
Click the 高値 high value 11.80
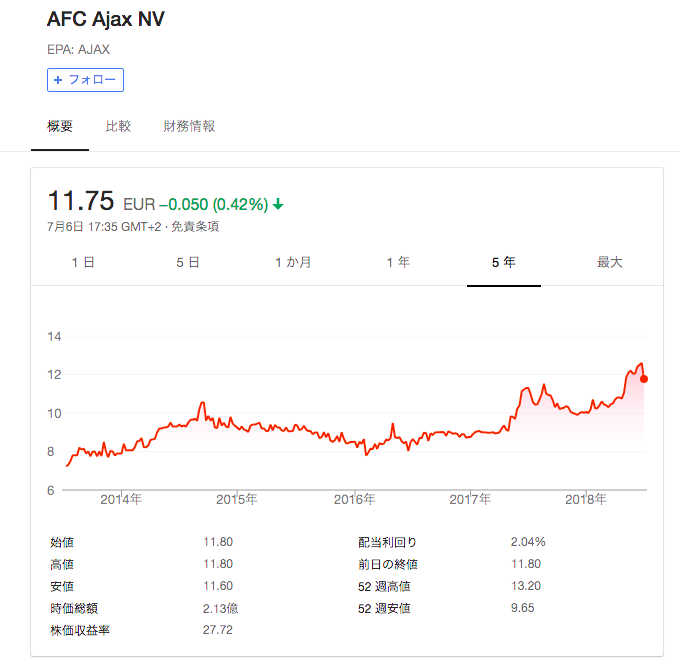click(x=218, y=564)
